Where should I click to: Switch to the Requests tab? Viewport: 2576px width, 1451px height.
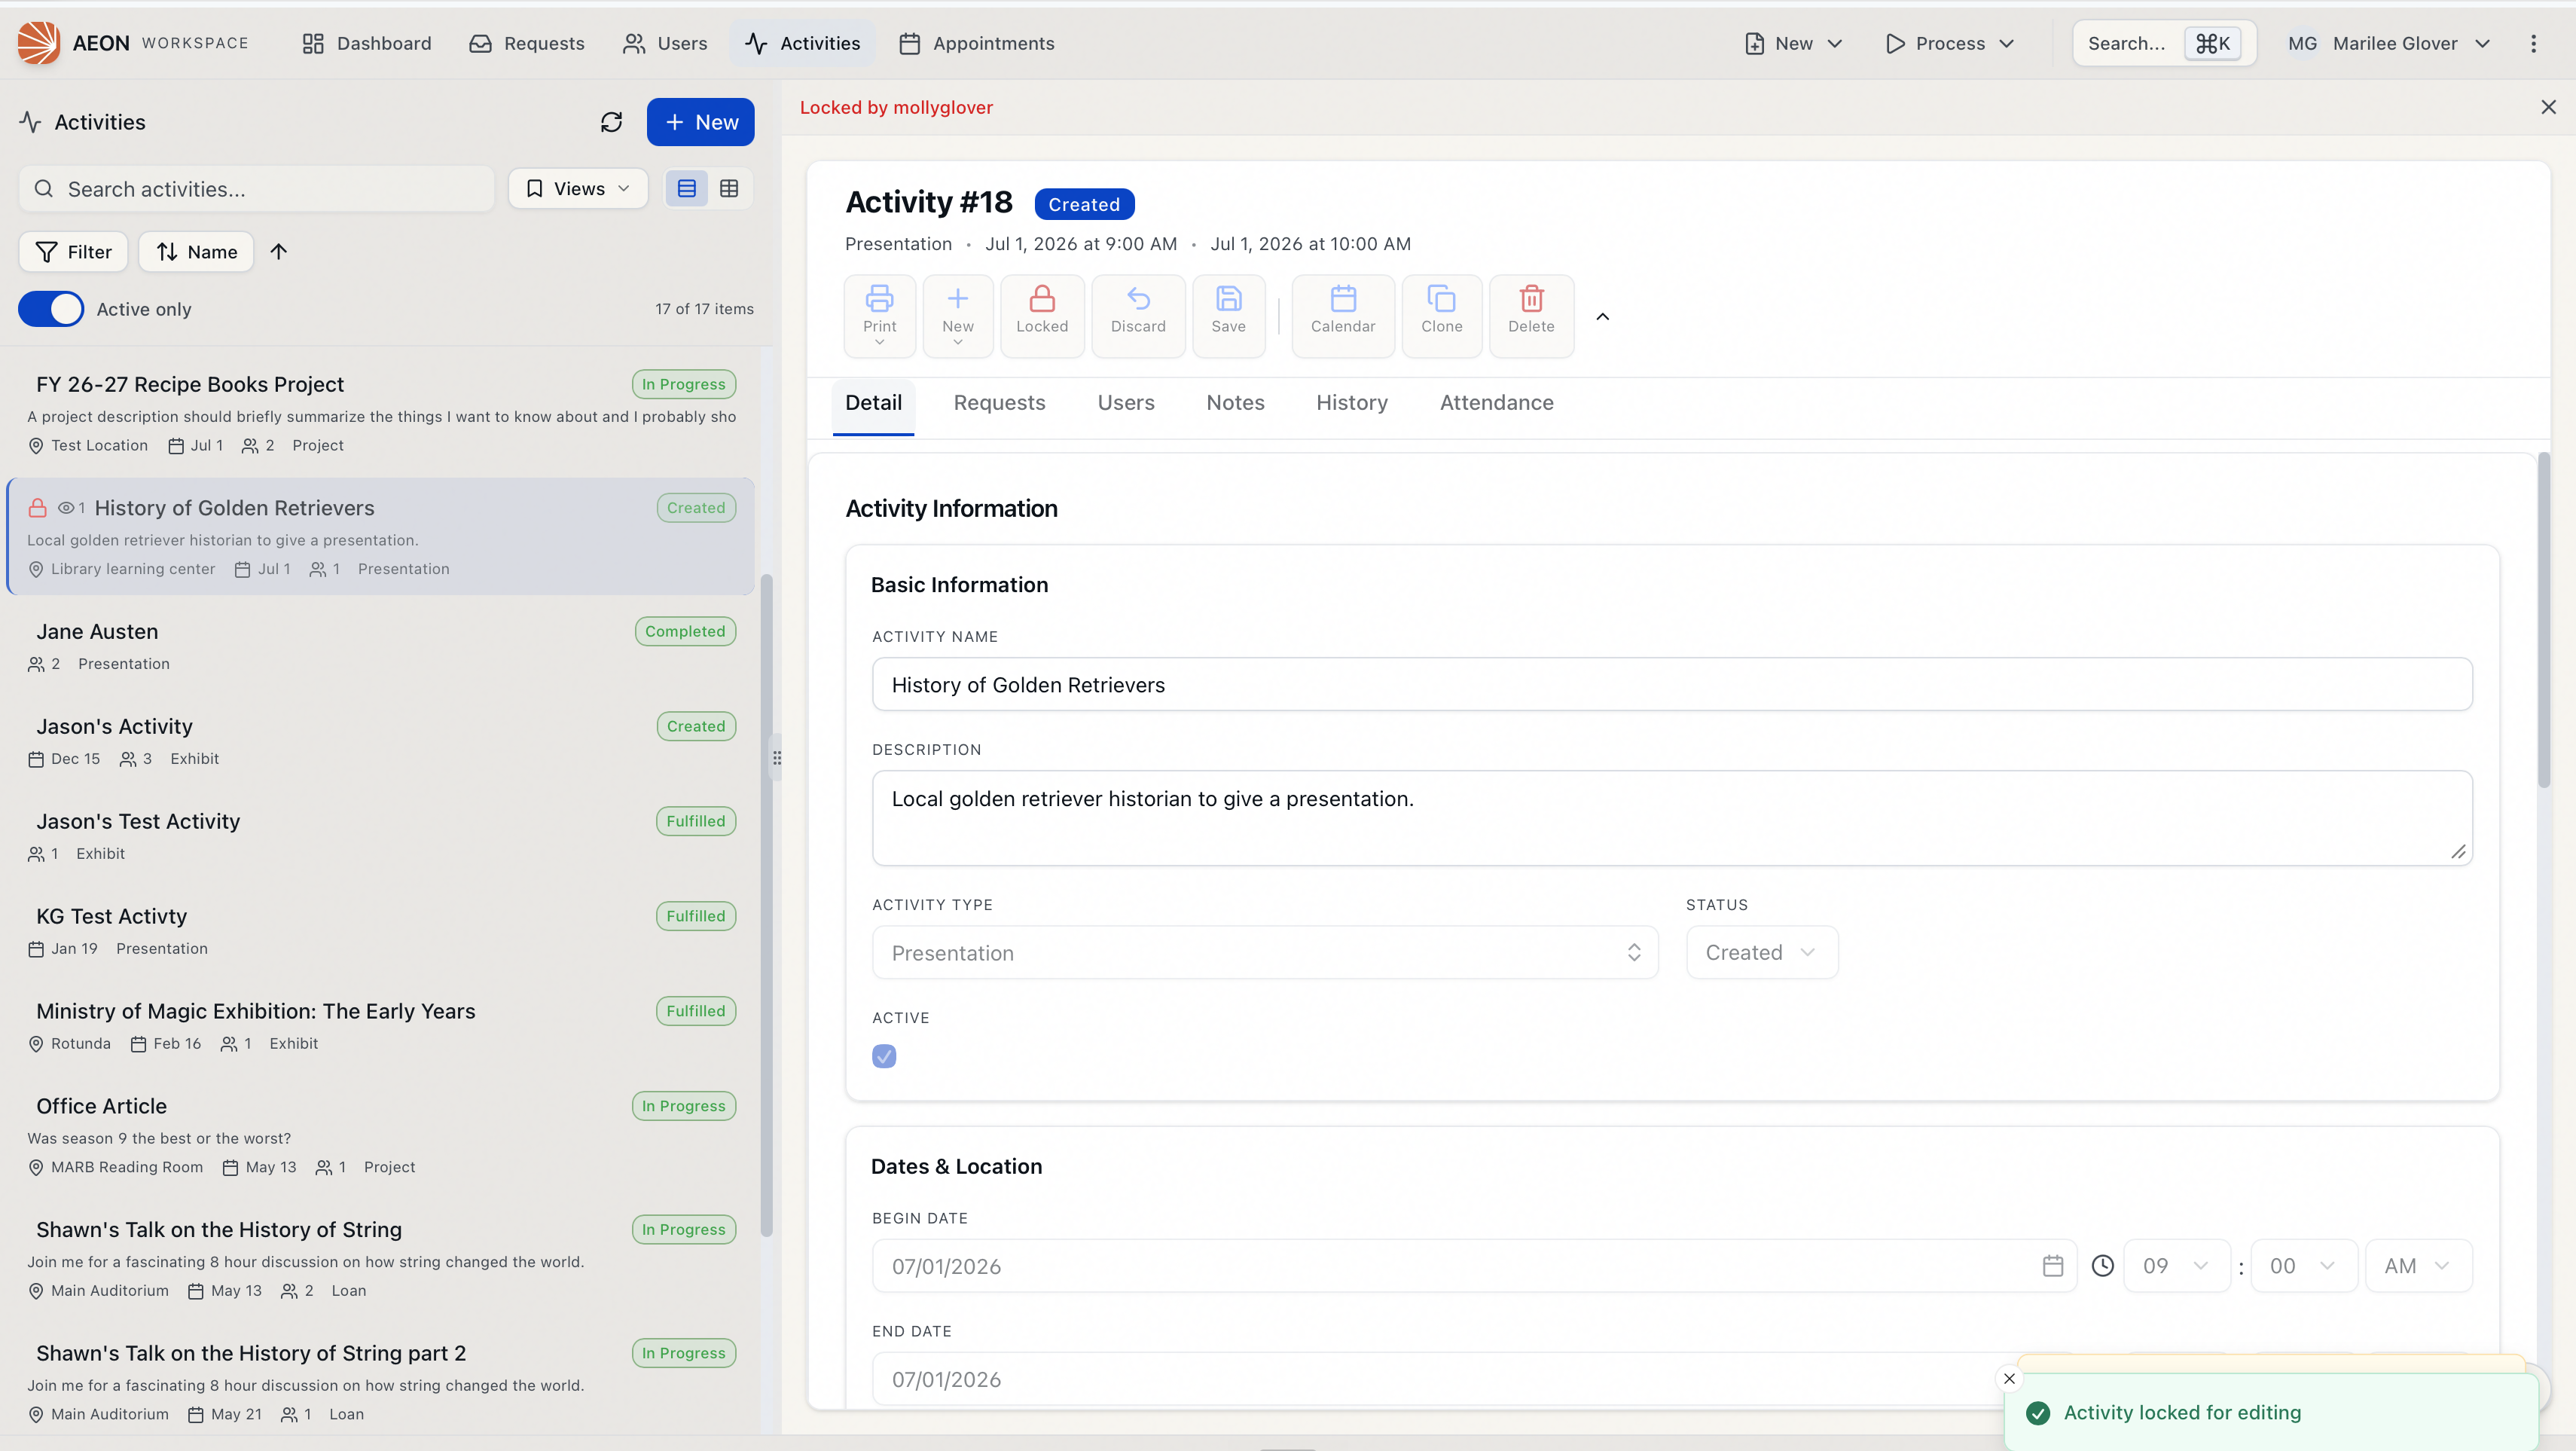tap(999, 403)
